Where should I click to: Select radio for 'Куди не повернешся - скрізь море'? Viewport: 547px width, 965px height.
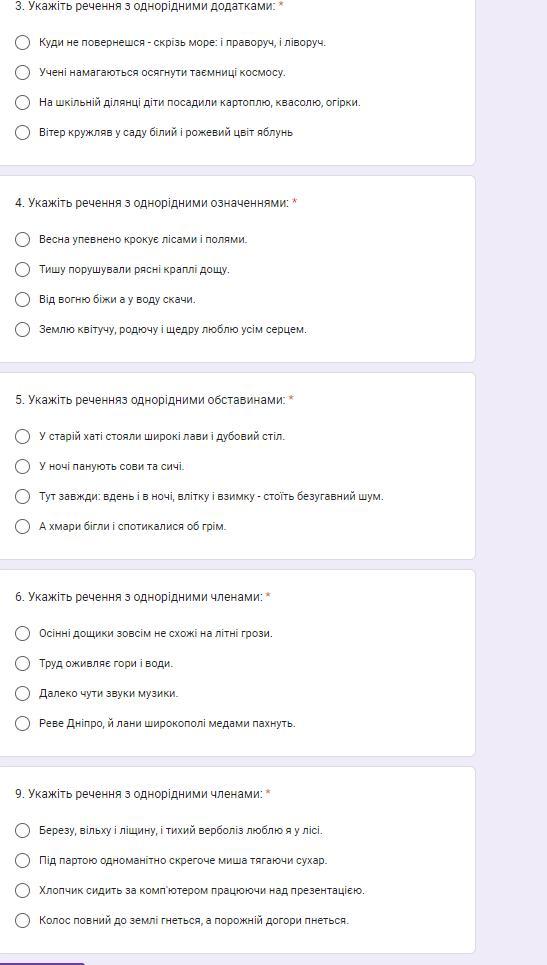pos(22,42)
